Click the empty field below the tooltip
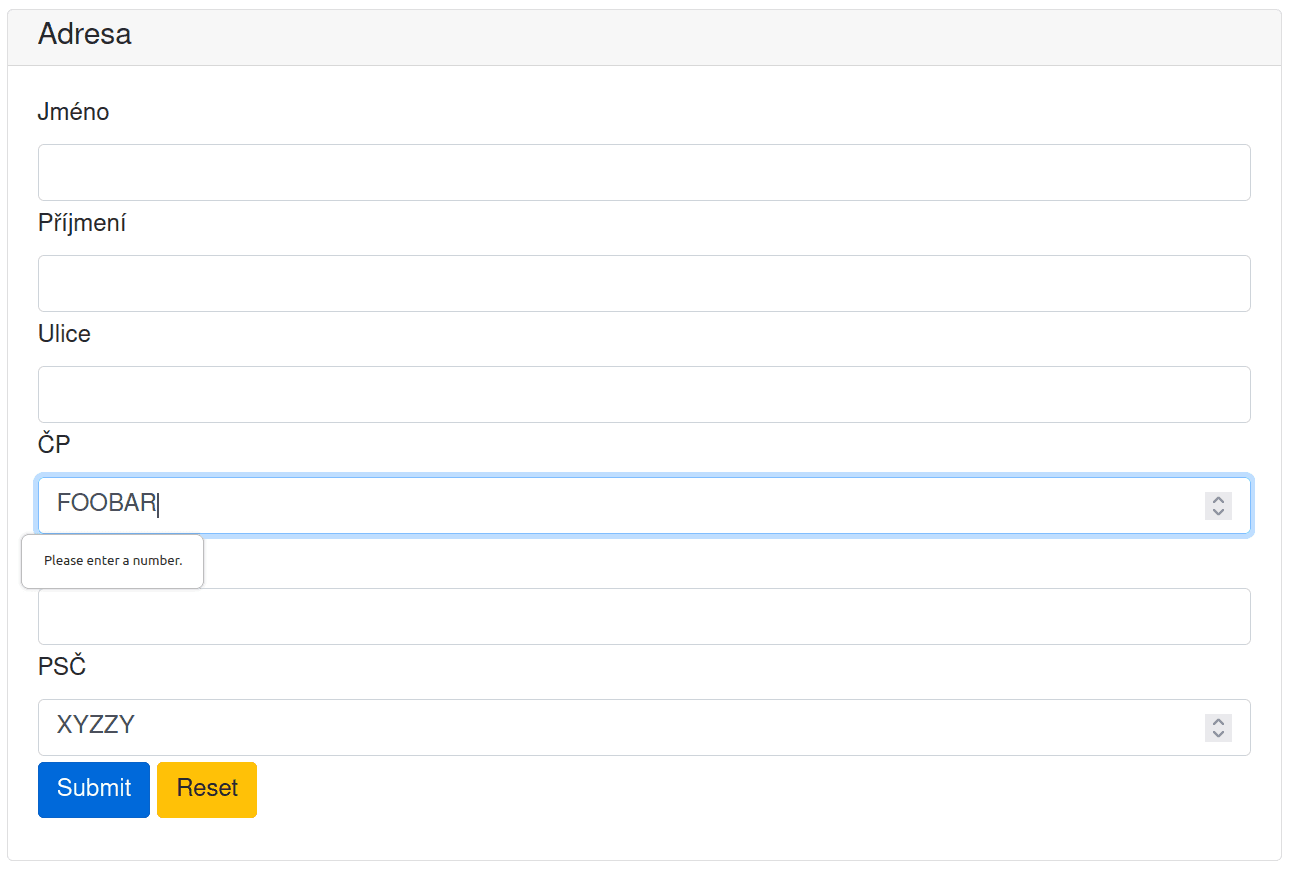Screen dimensions: 1290x869 coord(644,617)
